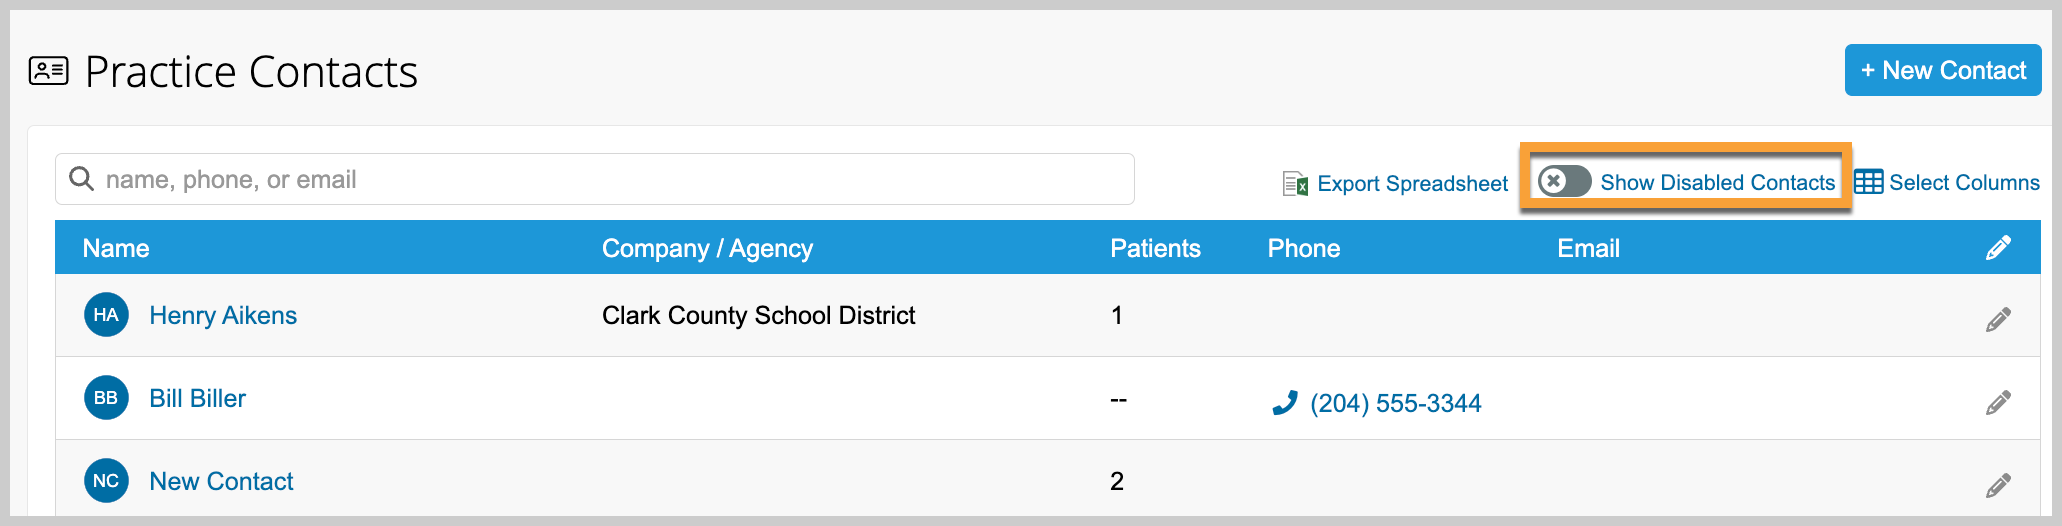Image resolution: width=2062 pixels, height=526 pixels.
Task: Open Henry Aikens contact link
Action: [223, 316]
